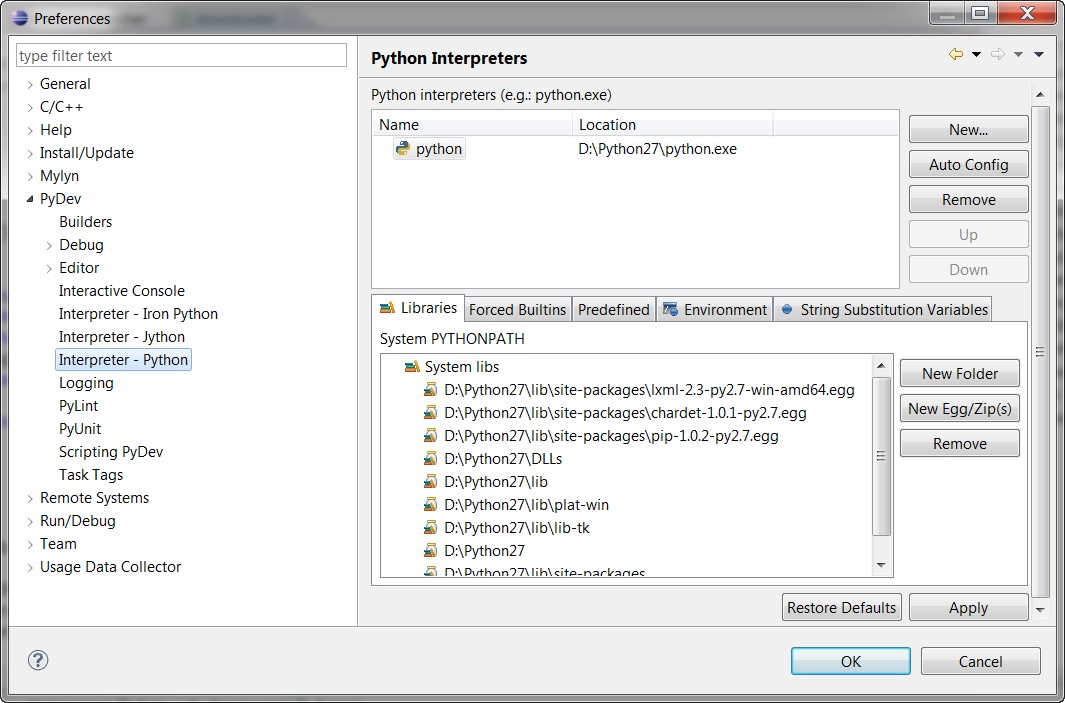Click the System libs folder icon
Image resolution: width=1065 pixels, height=703 pixels.
pyautogui.click(x=411, y=367)
